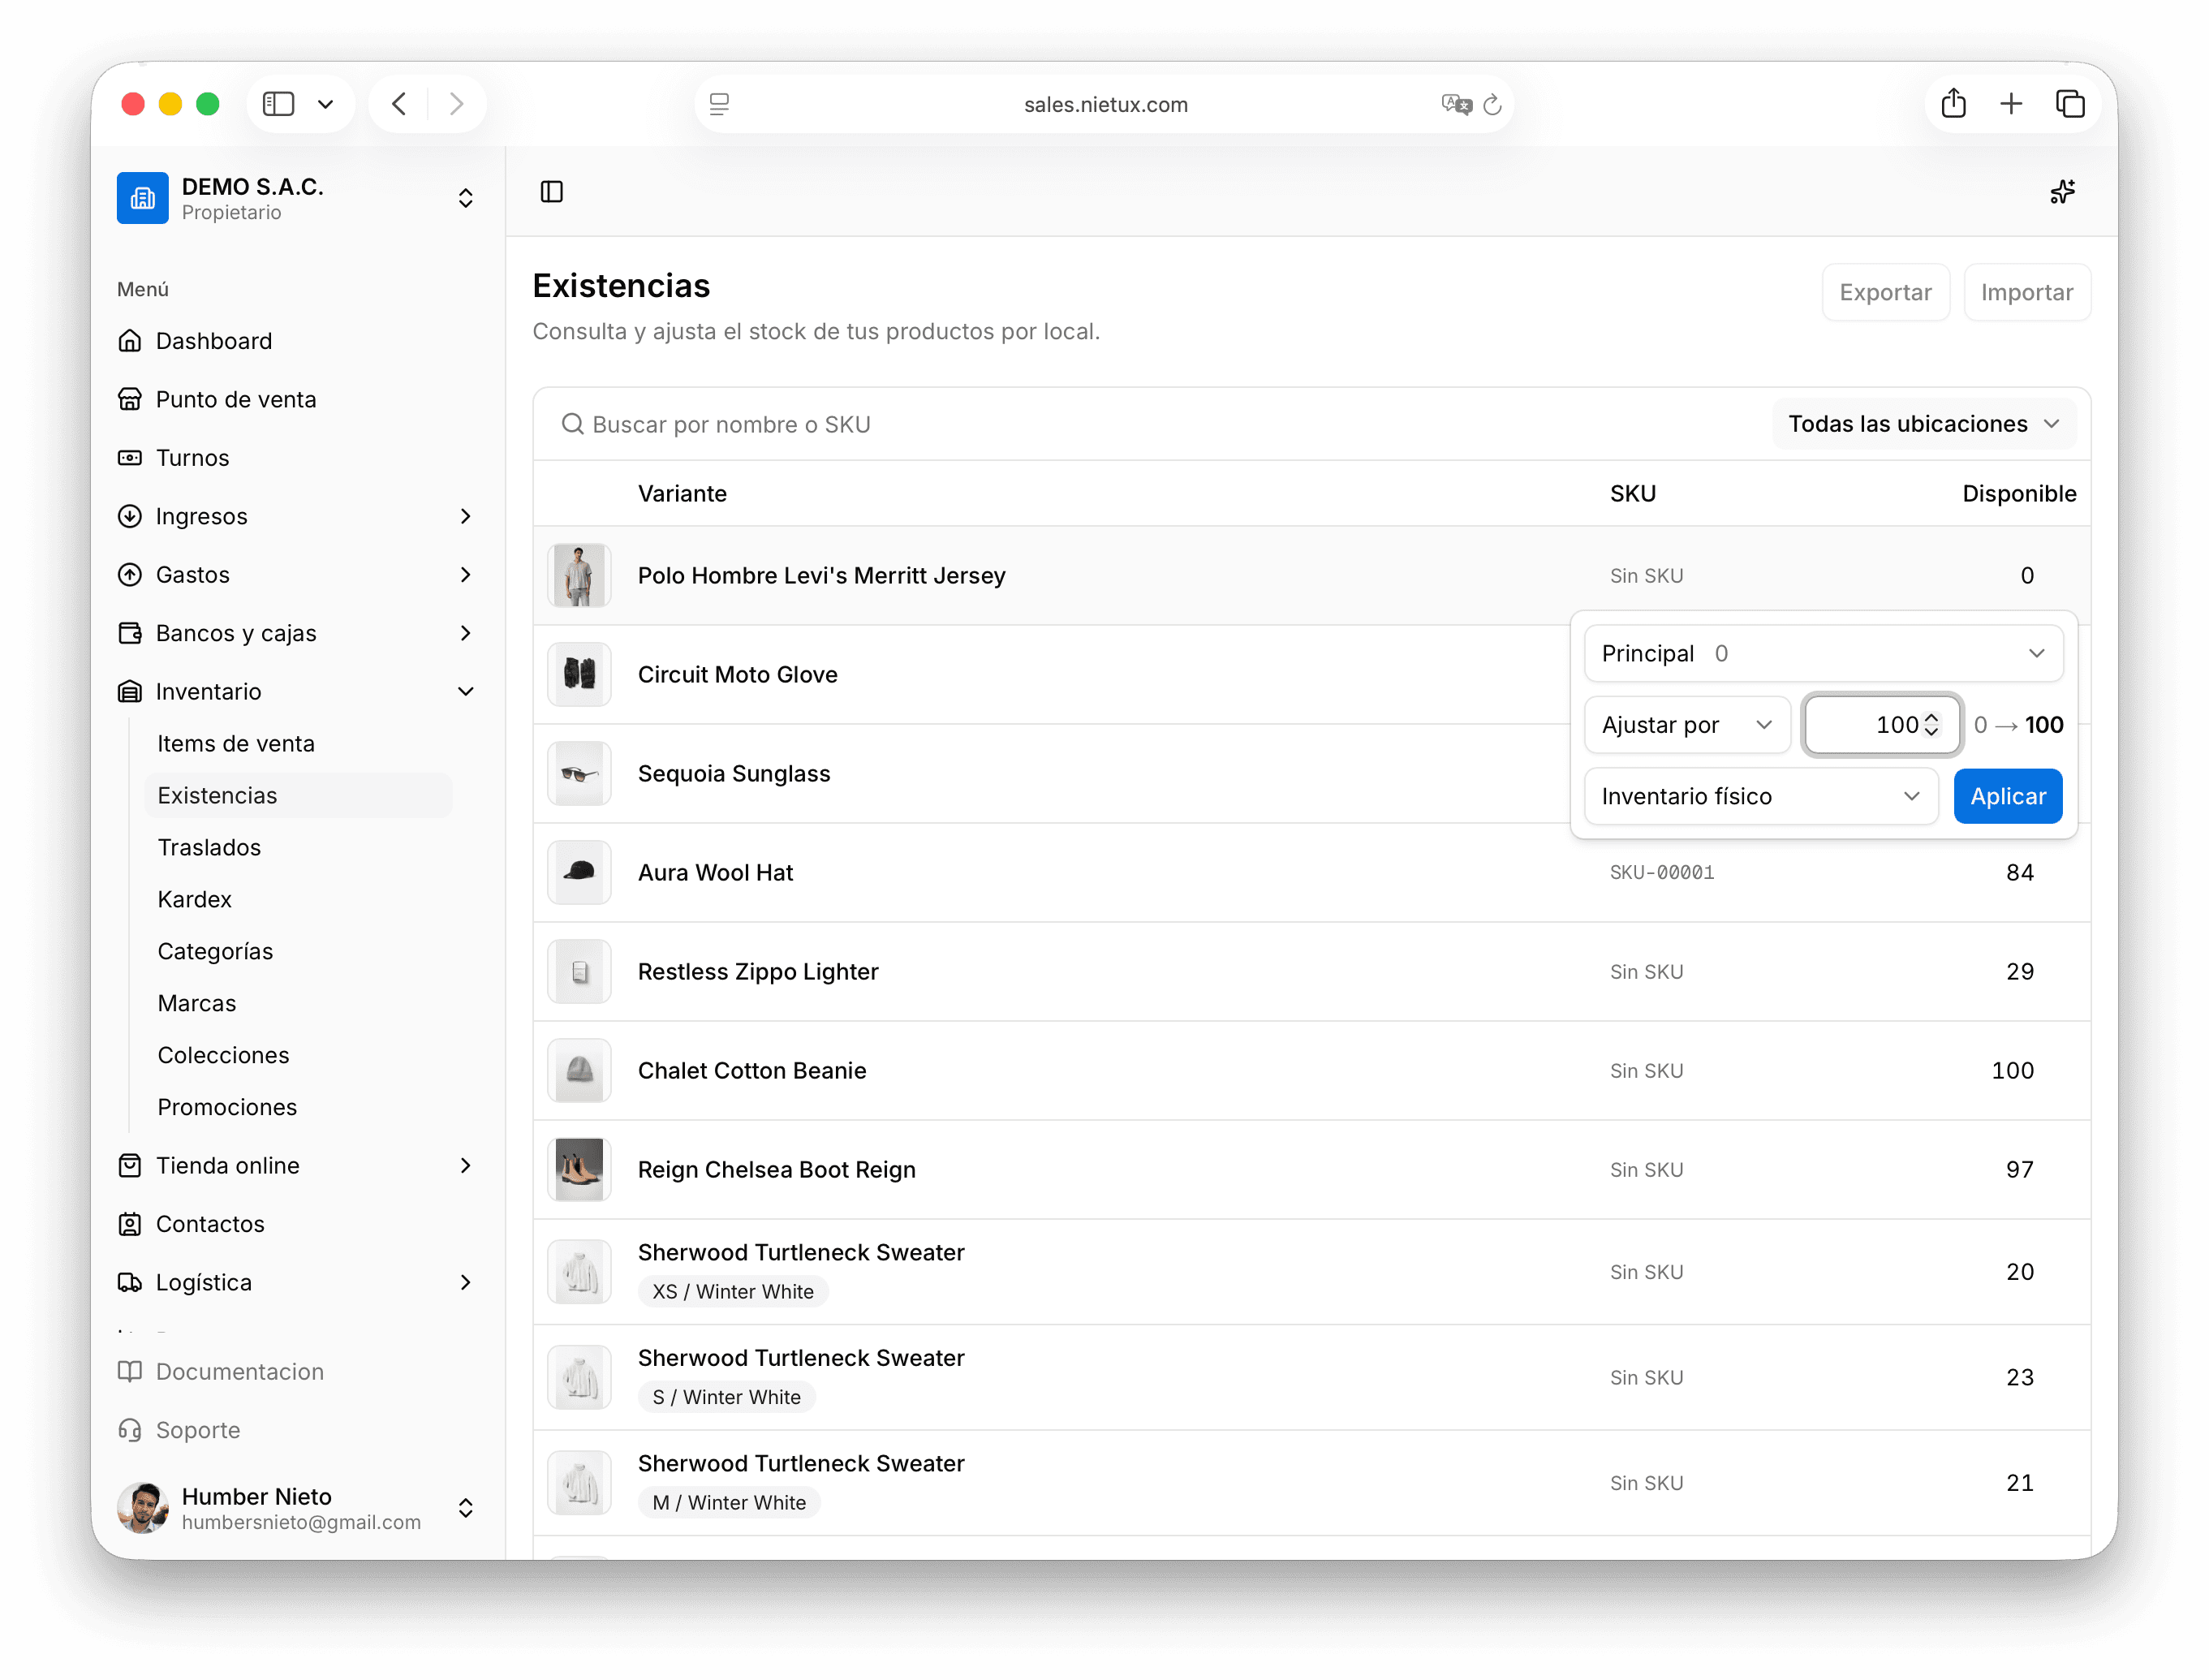Click the Disponible column header
2209x1680 pixels.
[2018, 493]
